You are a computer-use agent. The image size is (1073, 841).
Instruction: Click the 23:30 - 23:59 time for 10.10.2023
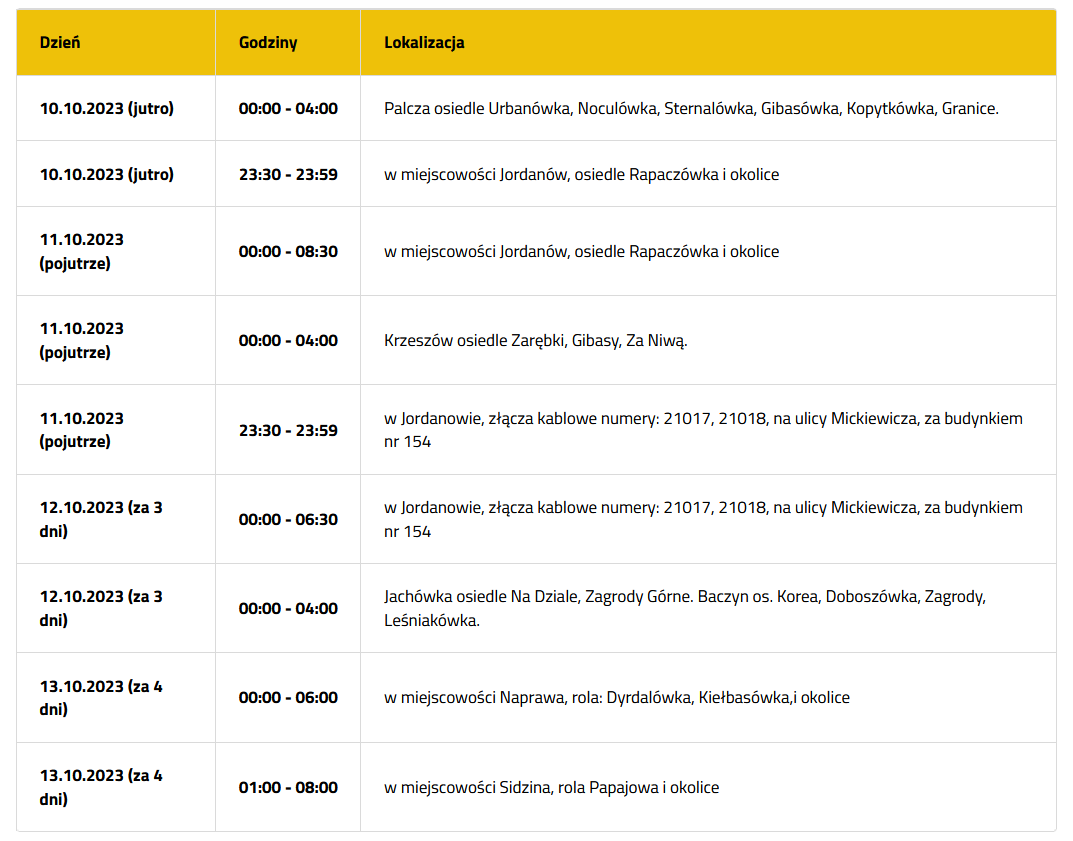288,174
